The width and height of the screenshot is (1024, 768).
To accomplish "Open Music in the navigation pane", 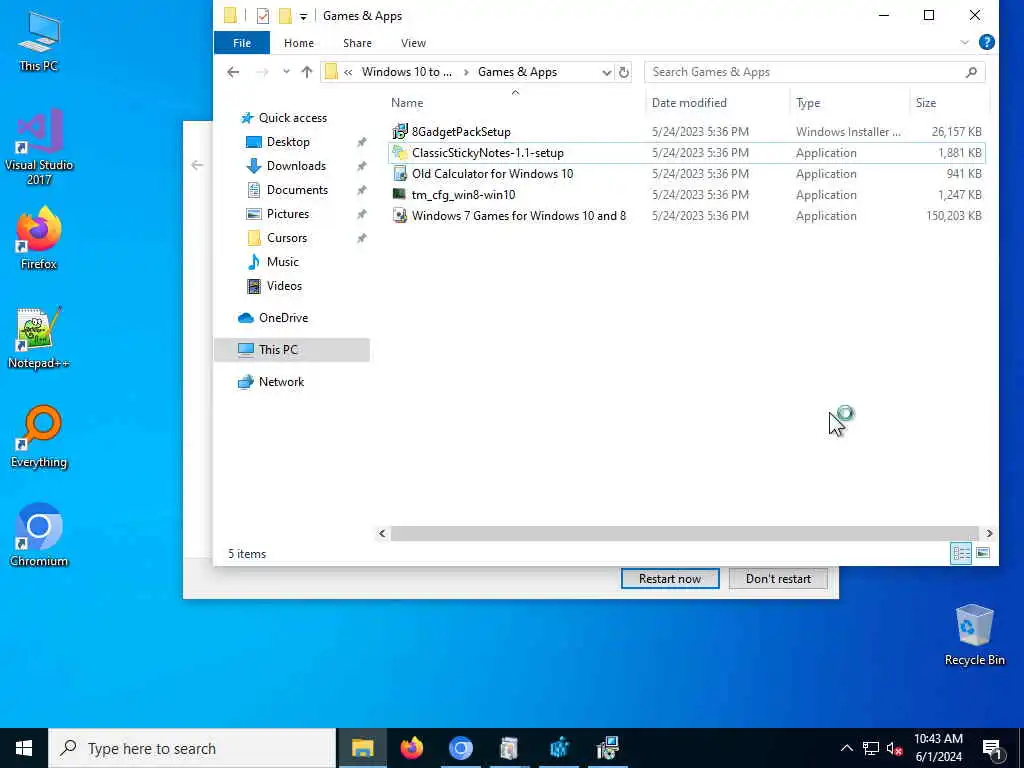I will 282,262.
